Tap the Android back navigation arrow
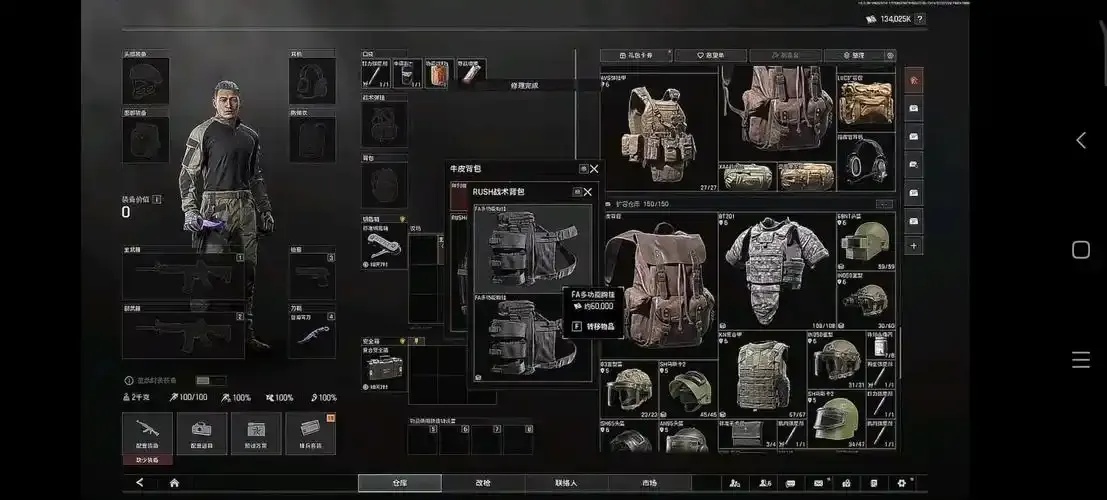The width and height of the screenshot is (1107, 500). [1081, 140]
